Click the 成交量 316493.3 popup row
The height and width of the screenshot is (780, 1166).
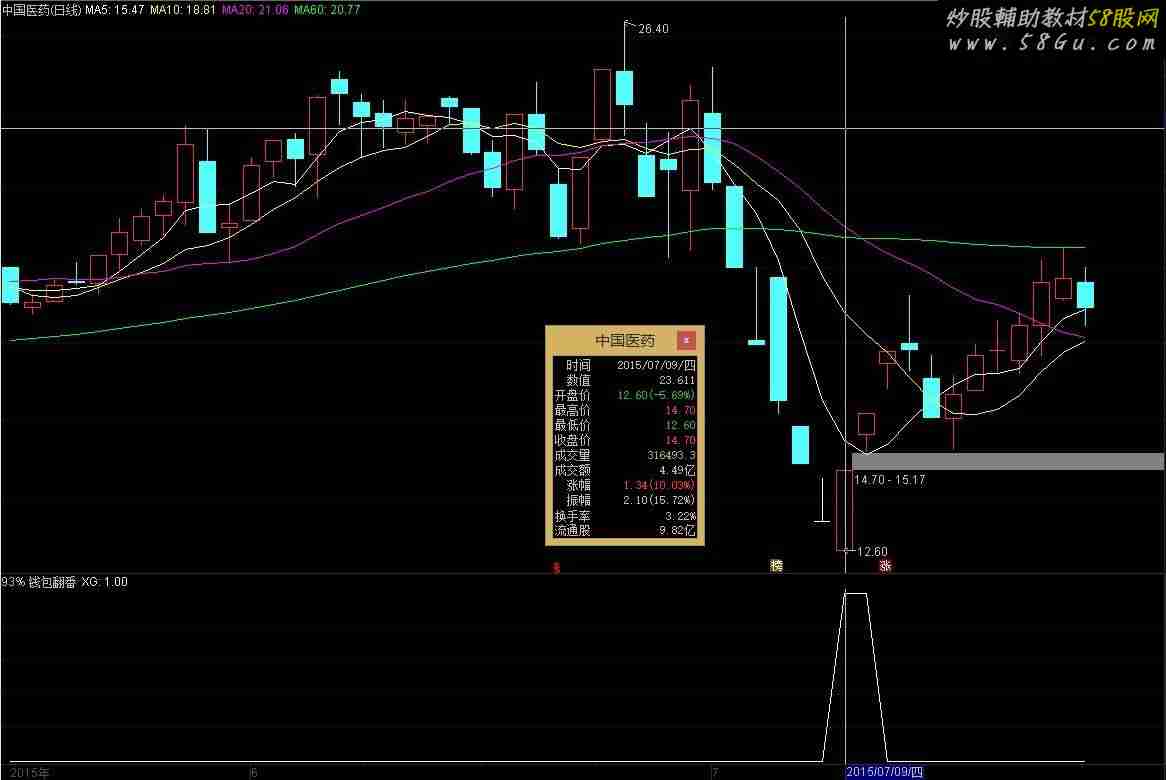[625, 455]
